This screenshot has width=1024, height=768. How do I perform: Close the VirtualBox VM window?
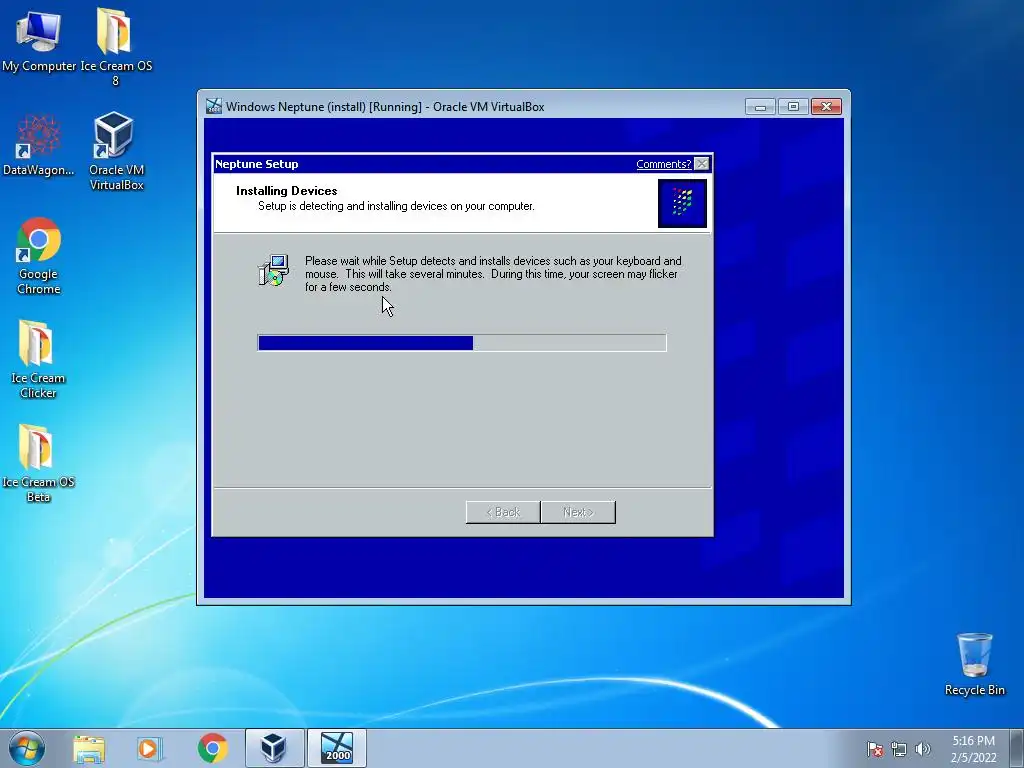826,106
